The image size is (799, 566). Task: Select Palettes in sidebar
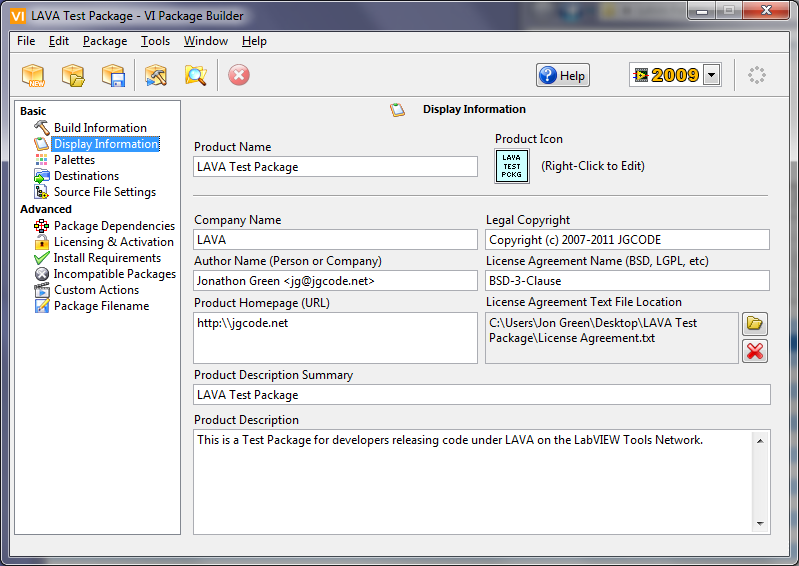pyautogui.click(x=74, y=159)
